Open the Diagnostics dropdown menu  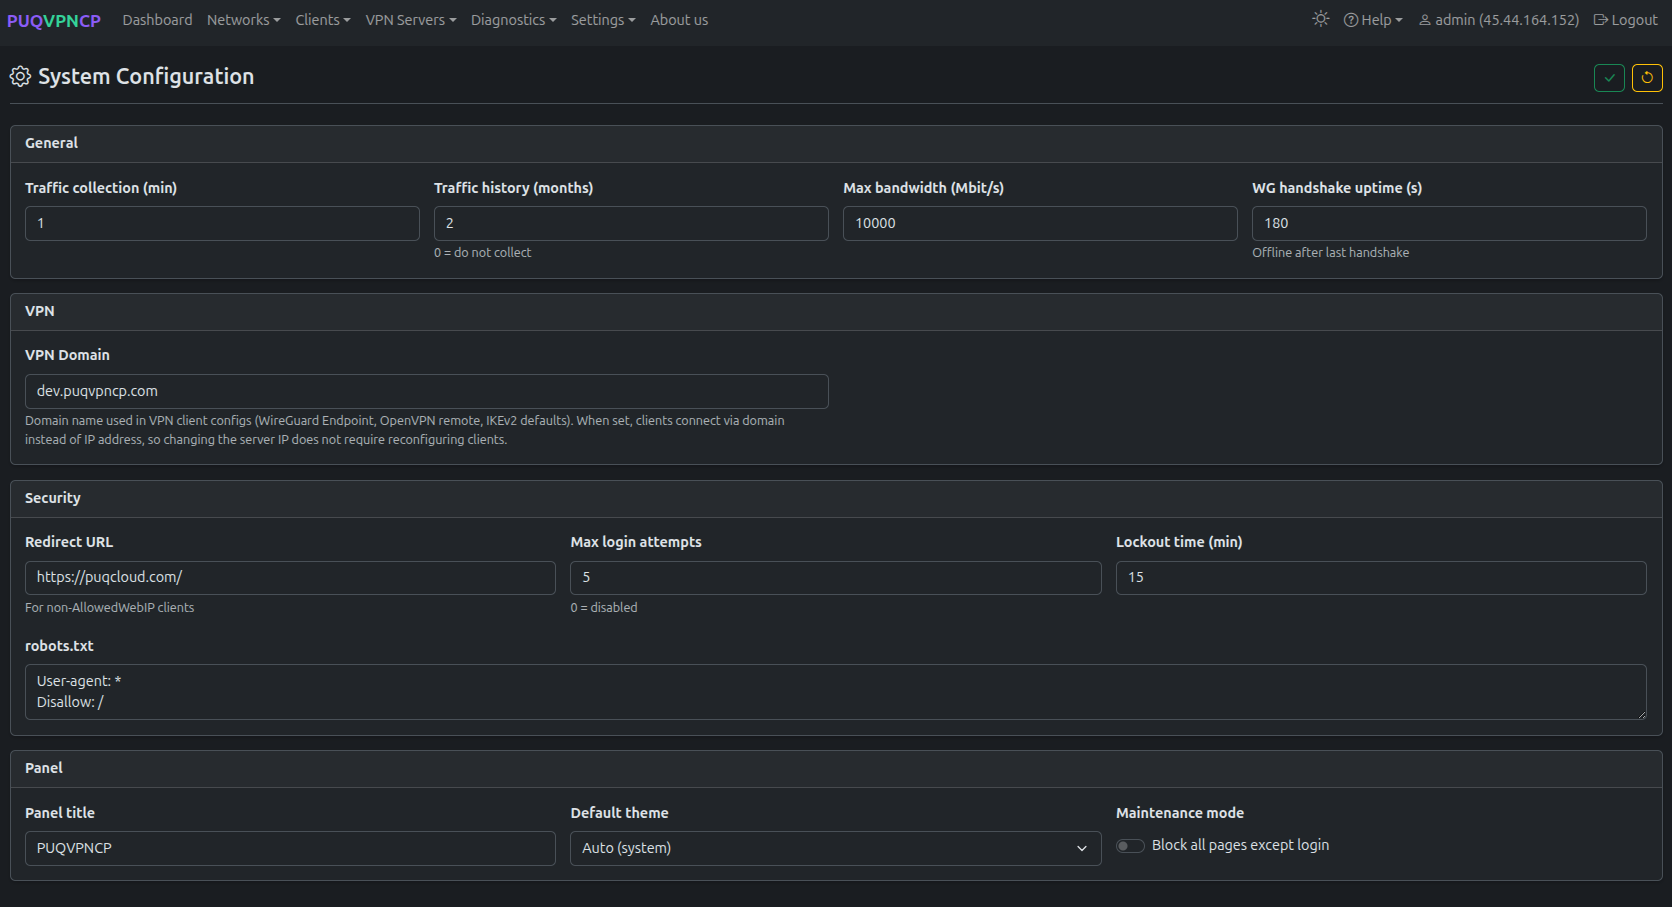coord(513,20)
